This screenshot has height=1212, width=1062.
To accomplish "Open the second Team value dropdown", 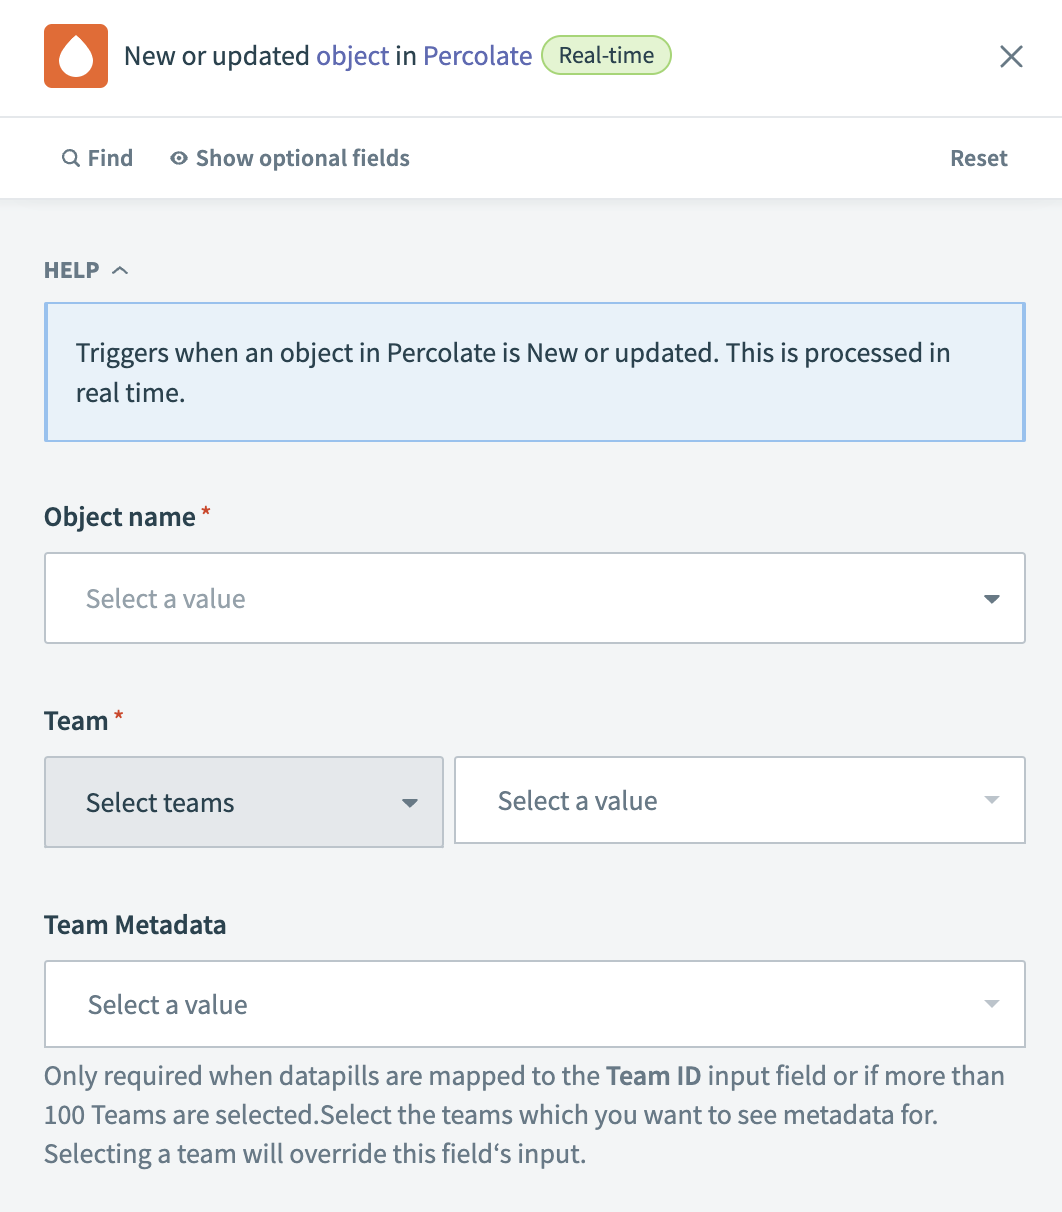I will (740, 800).
